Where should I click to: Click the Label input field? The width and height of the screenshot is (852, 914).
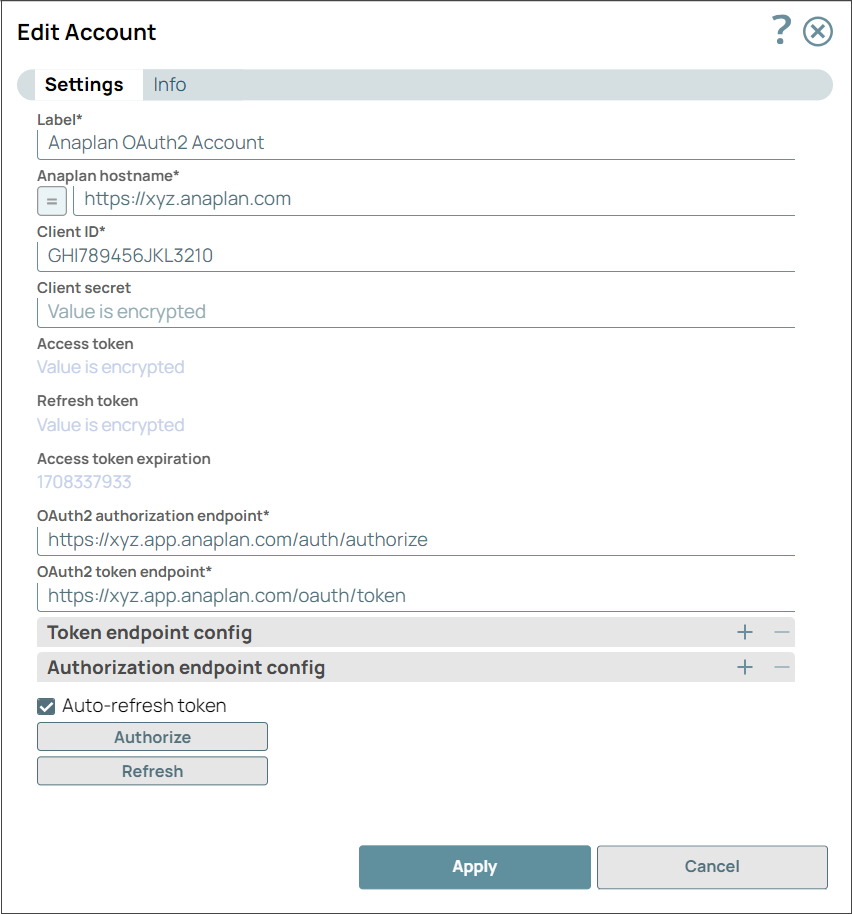pos(400,143)
